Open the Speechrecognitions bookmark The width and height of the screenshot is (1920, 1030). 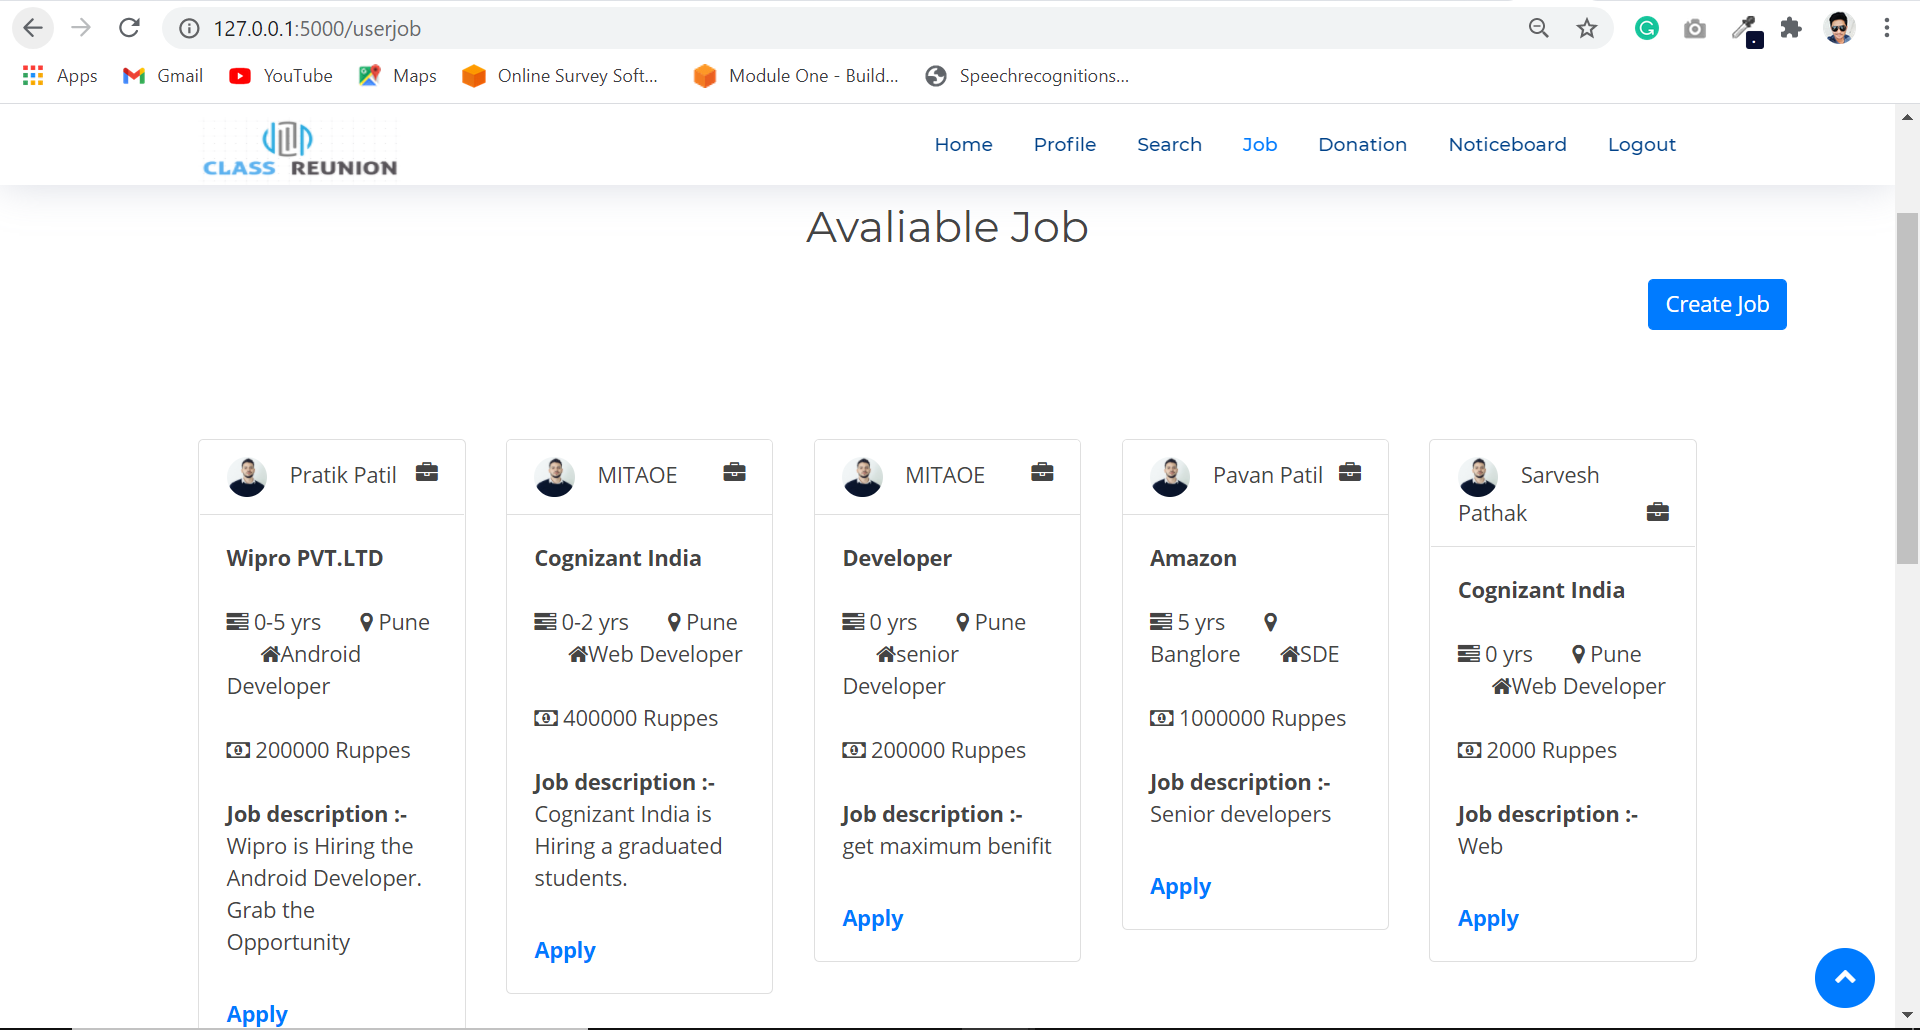[x=1027, y=76]
